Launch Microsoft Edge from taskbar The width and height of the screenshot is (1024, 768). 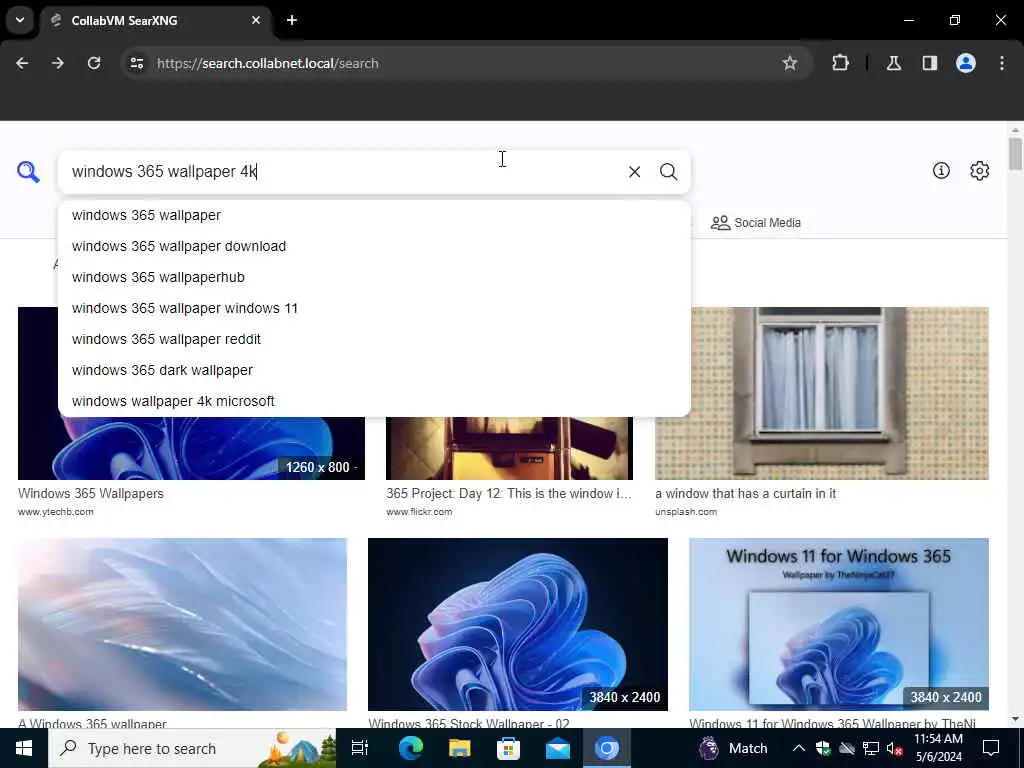[410, 748]
